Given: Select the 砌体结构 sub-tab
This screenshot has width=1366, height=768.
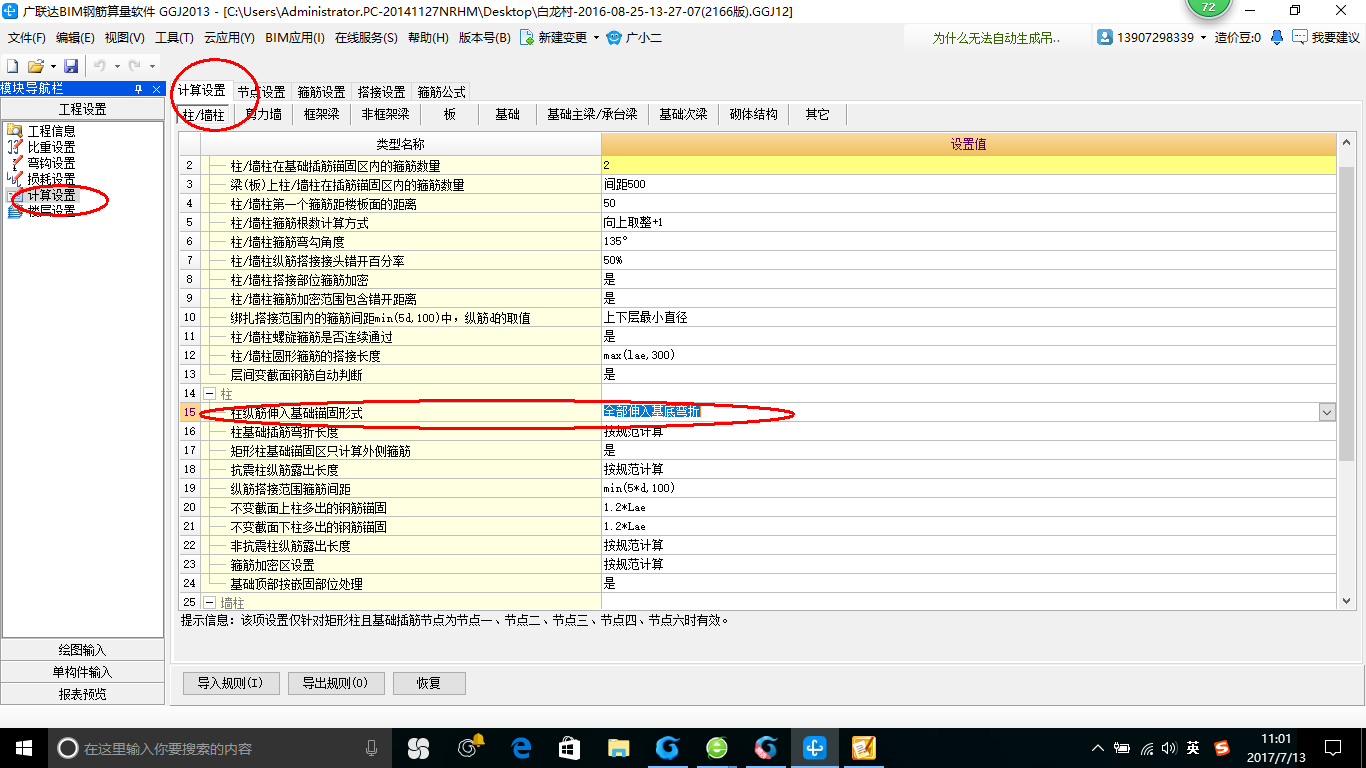Looking at the screenshot, I should pos(754,115).
